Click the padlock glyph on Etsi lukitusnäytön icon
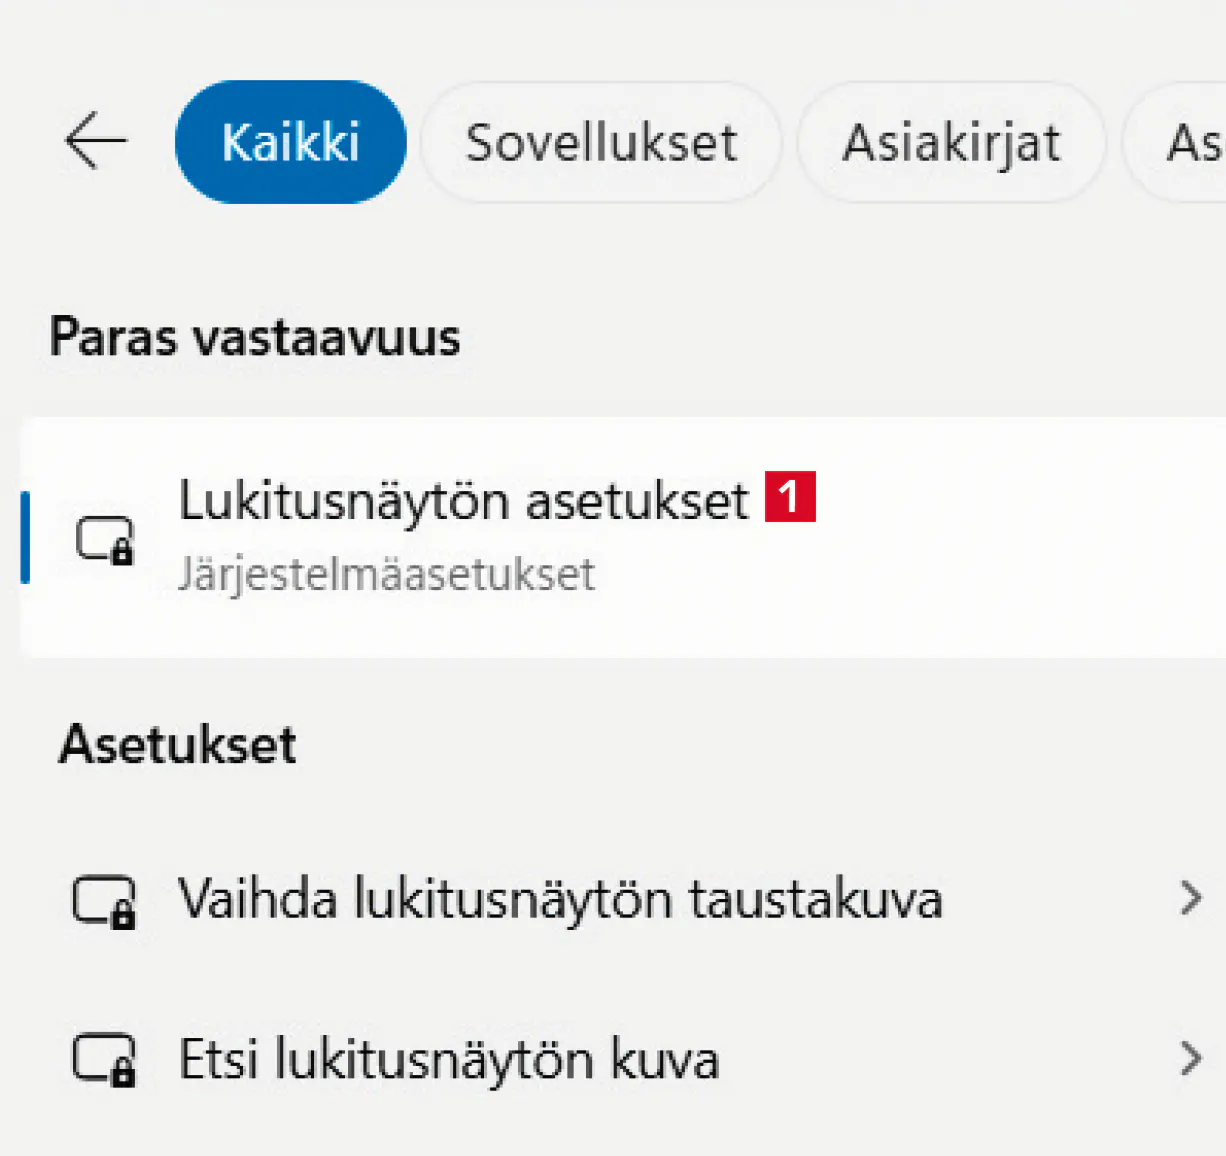 (x=123, y=1074)
